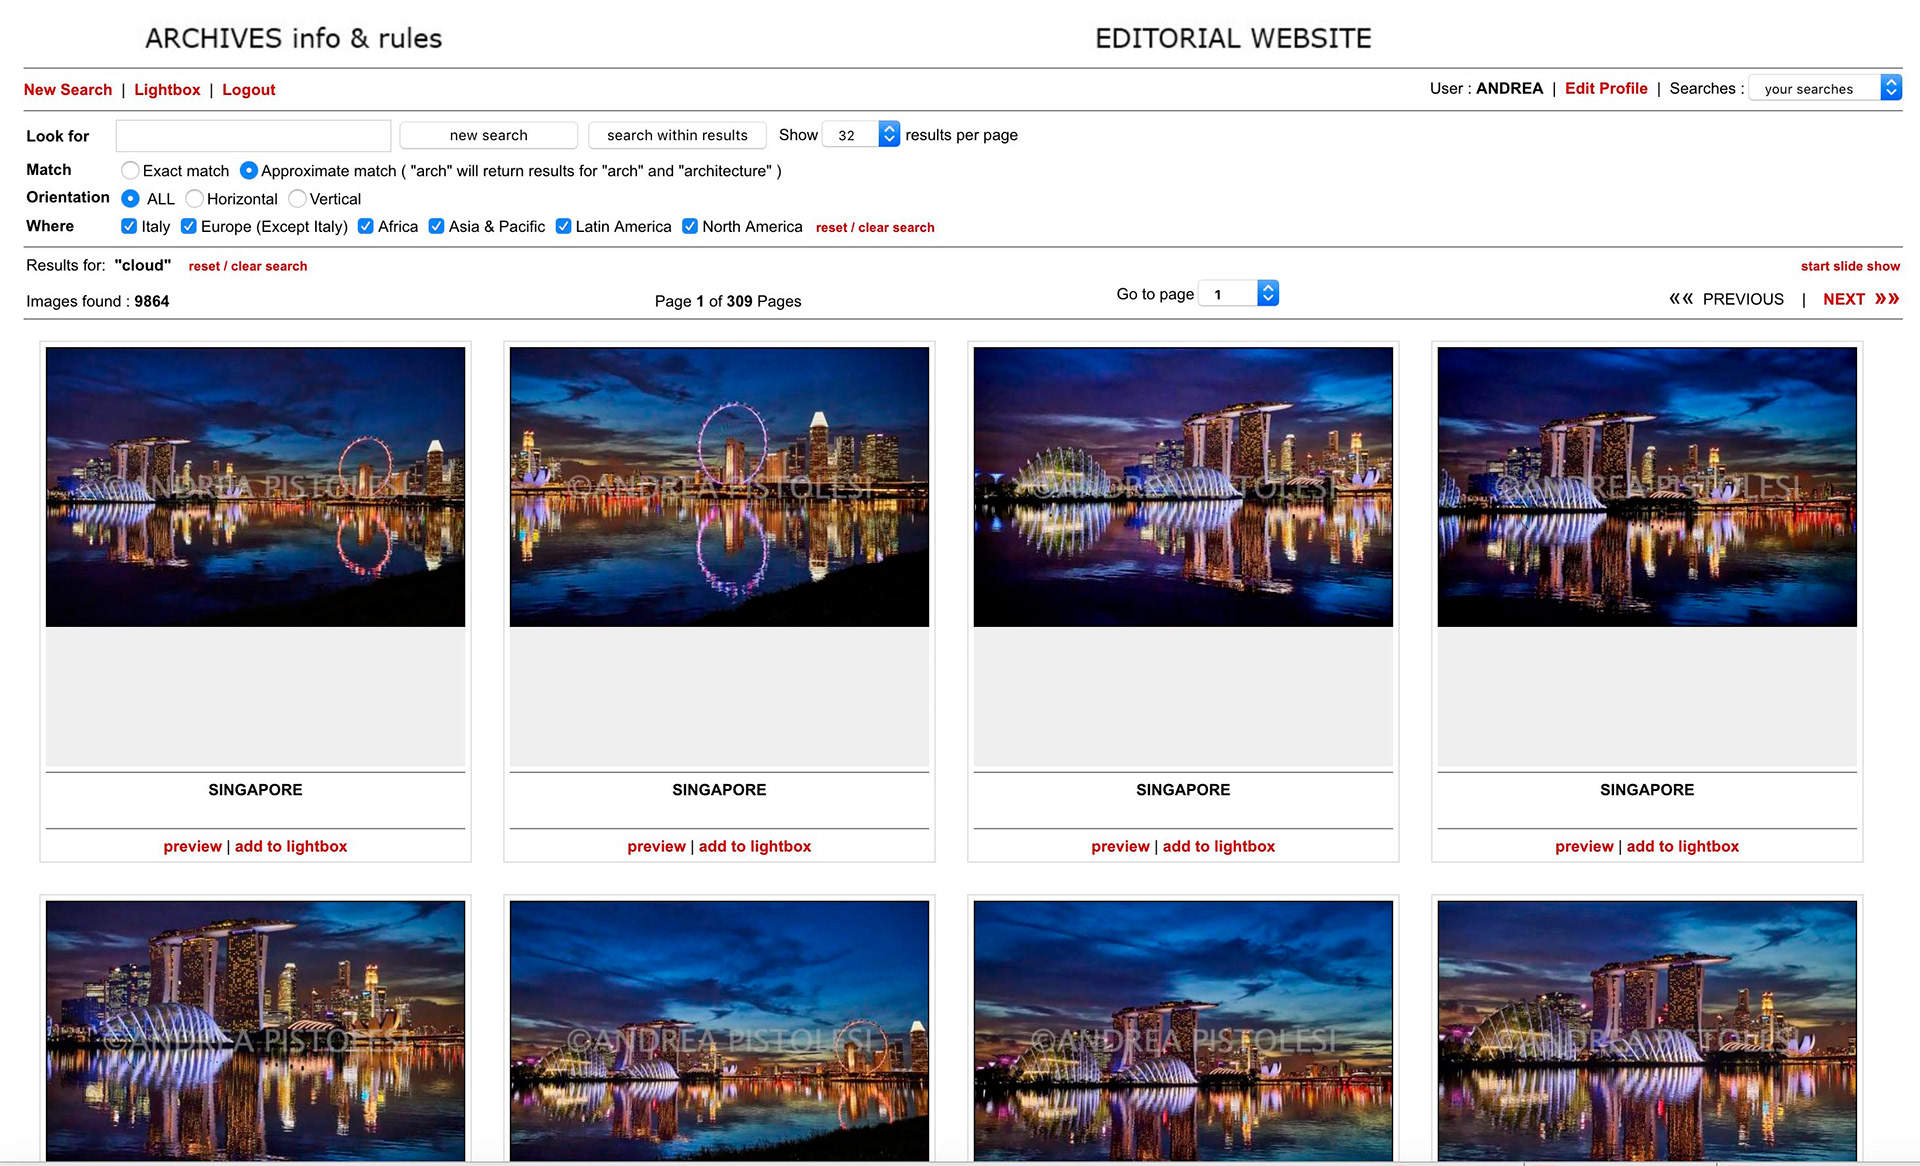The width and height of the screenshot is (1920, 1166).
Task: Toggle the Africa checkbox
Action: click(x=365, y=226)
